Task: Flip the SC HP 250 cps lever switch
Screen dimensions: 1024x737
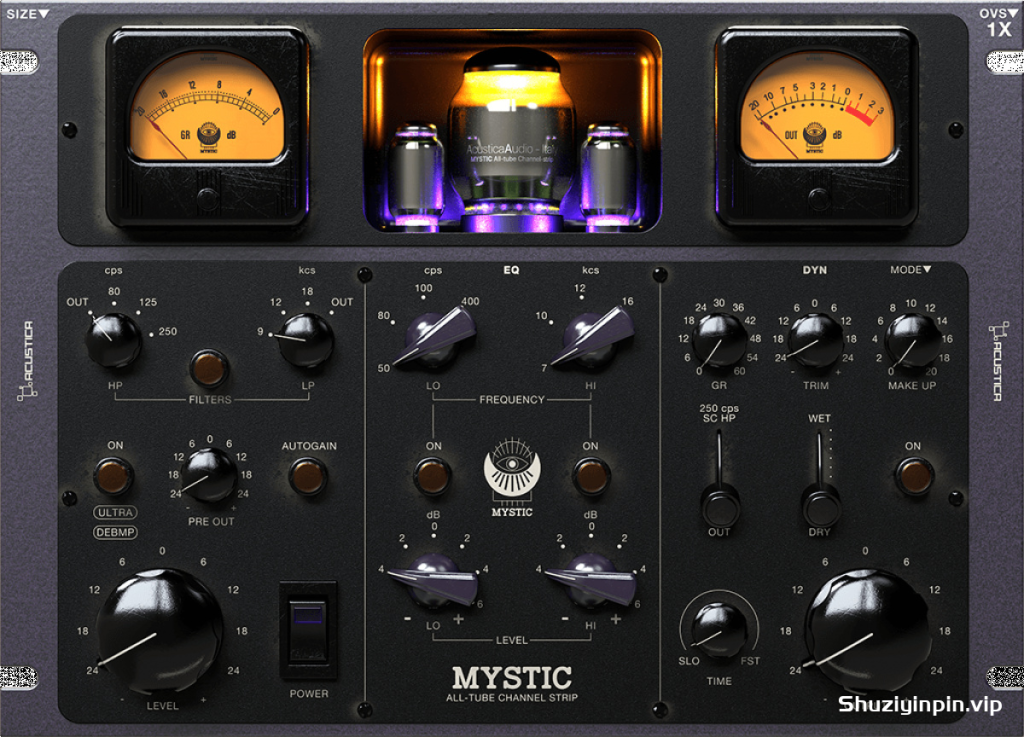Action: (719, 477)
